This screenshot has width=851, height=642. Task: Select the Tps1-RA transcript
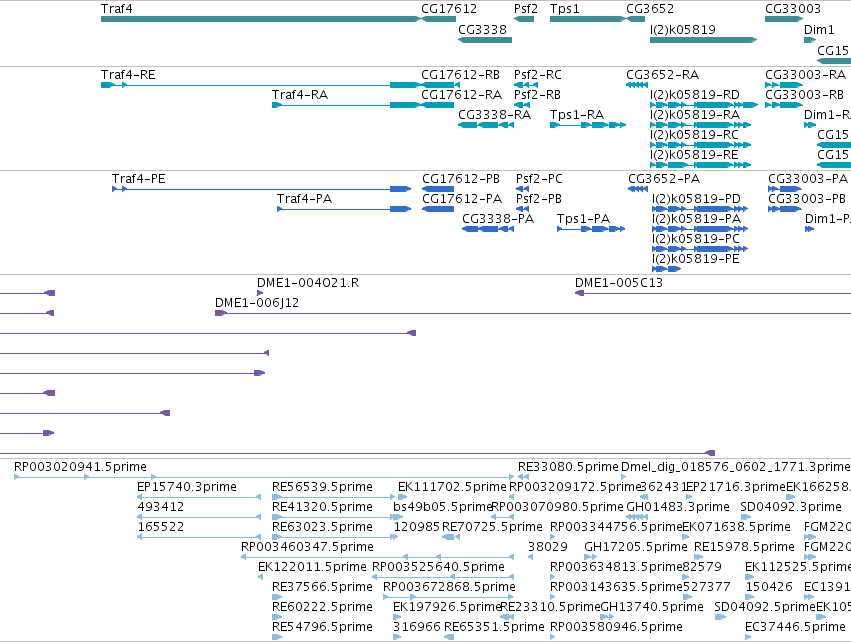coord(588,125)
